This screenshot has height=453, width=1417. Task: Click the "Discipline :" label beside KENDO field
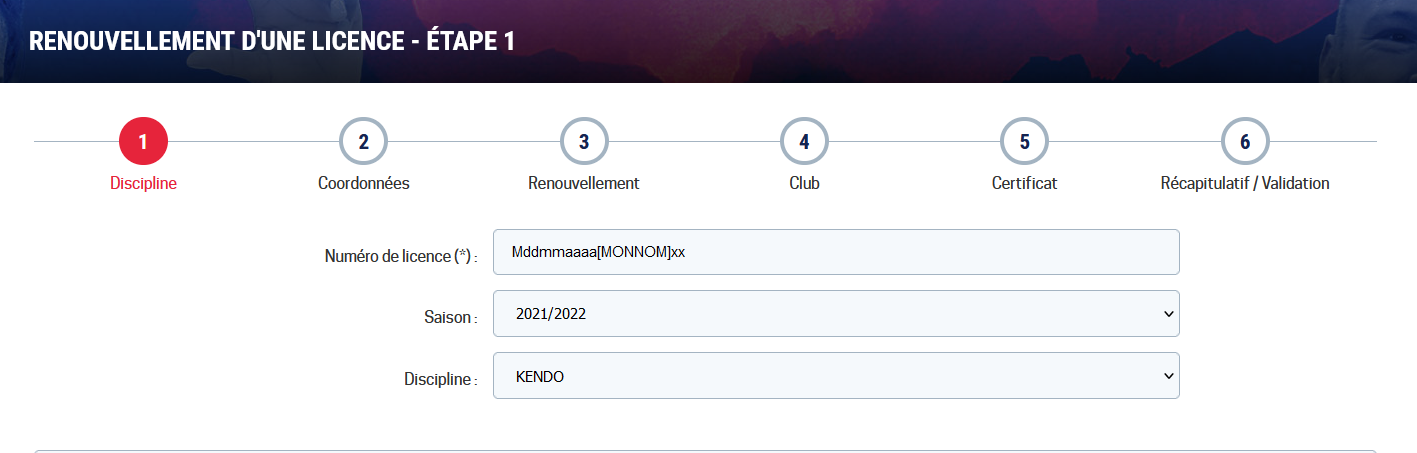[x=440, y=380]
